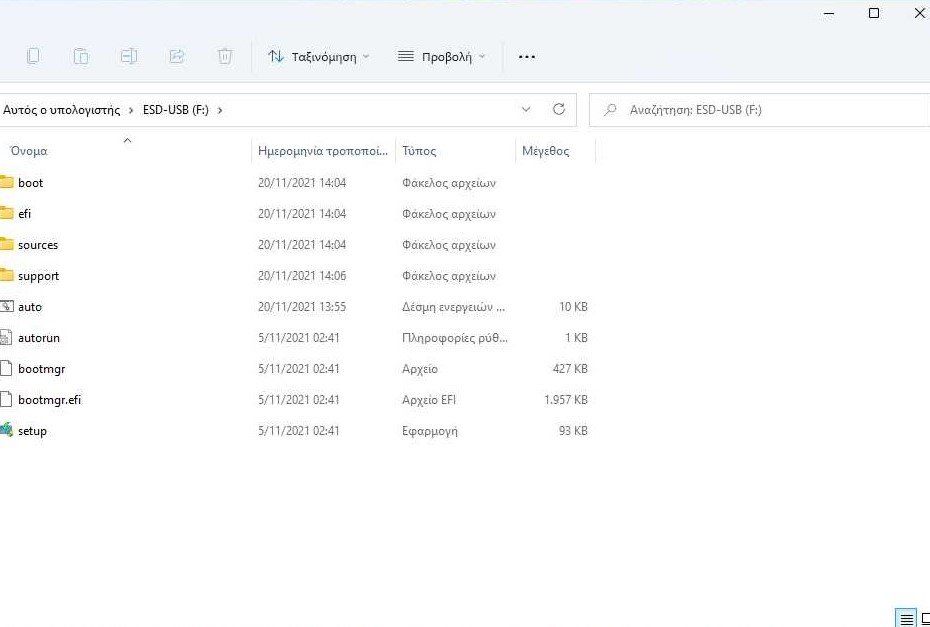Click the 427 KB size cell

click(570, 369)
